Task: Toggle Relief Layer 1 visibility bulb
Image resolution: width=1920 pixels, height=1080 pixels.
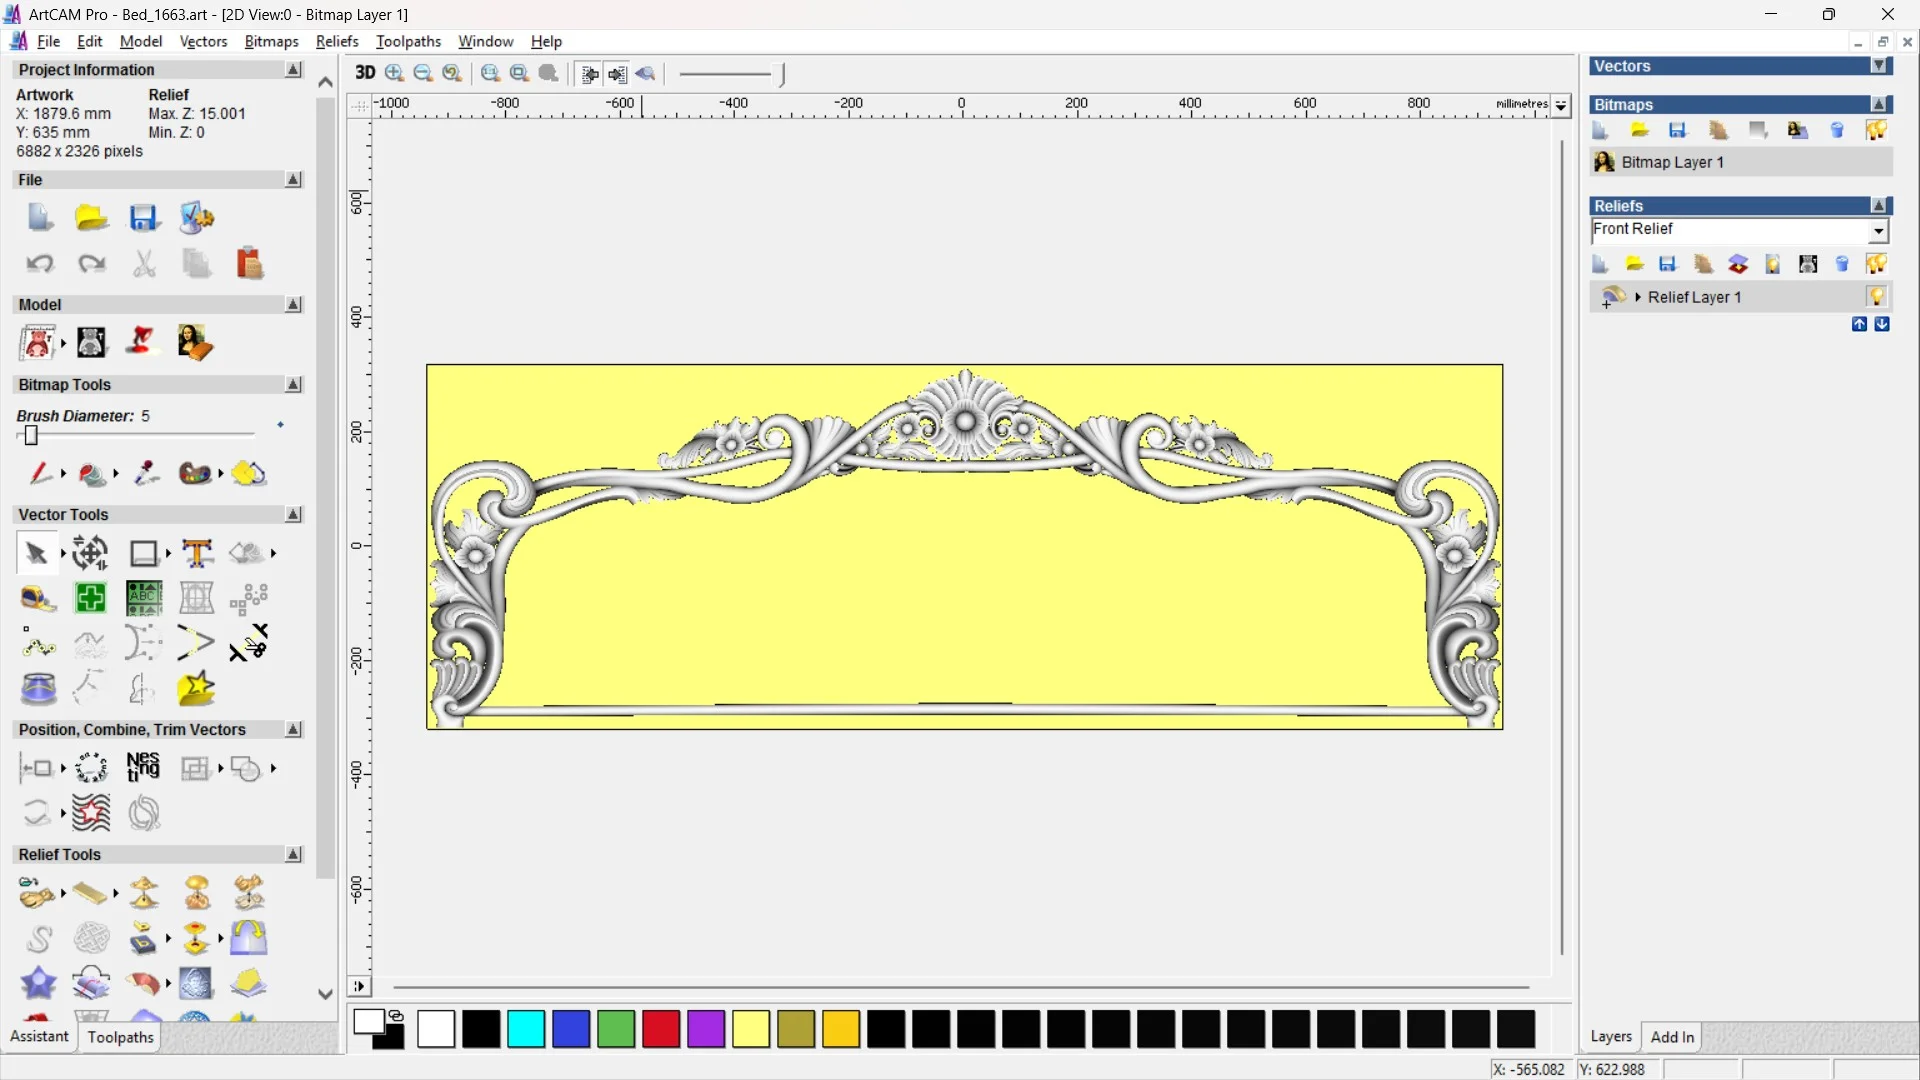Action: [x=1876, y=297]
